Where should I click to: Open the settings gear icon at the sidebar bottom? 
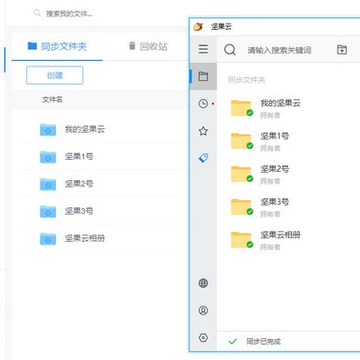(x=203, y=338)
